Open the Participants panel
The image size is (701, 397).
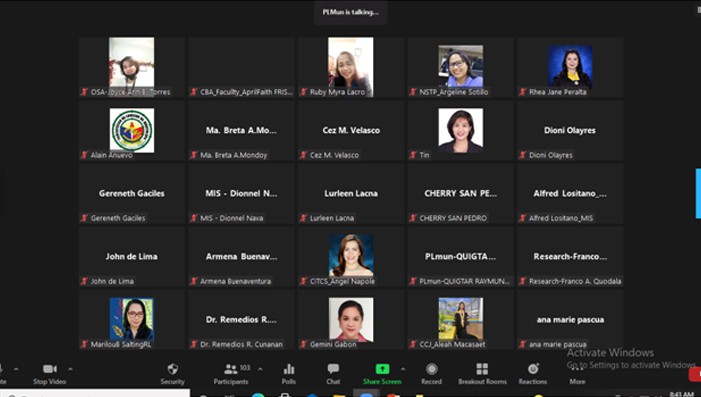231,369
